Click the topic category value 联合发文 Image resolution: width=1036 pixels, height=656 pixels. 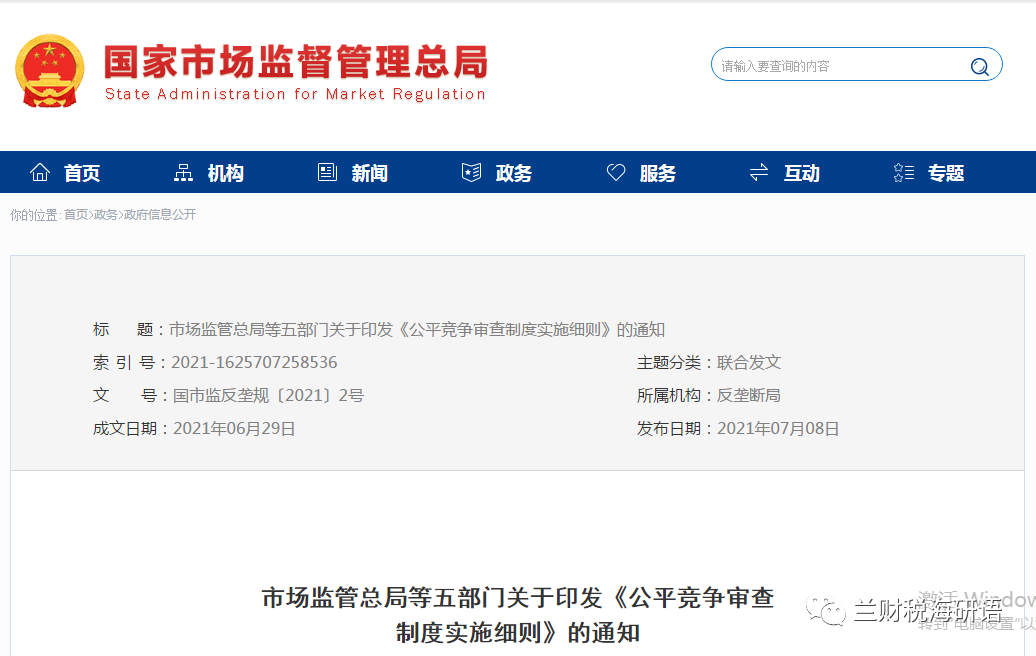[749, 363]
